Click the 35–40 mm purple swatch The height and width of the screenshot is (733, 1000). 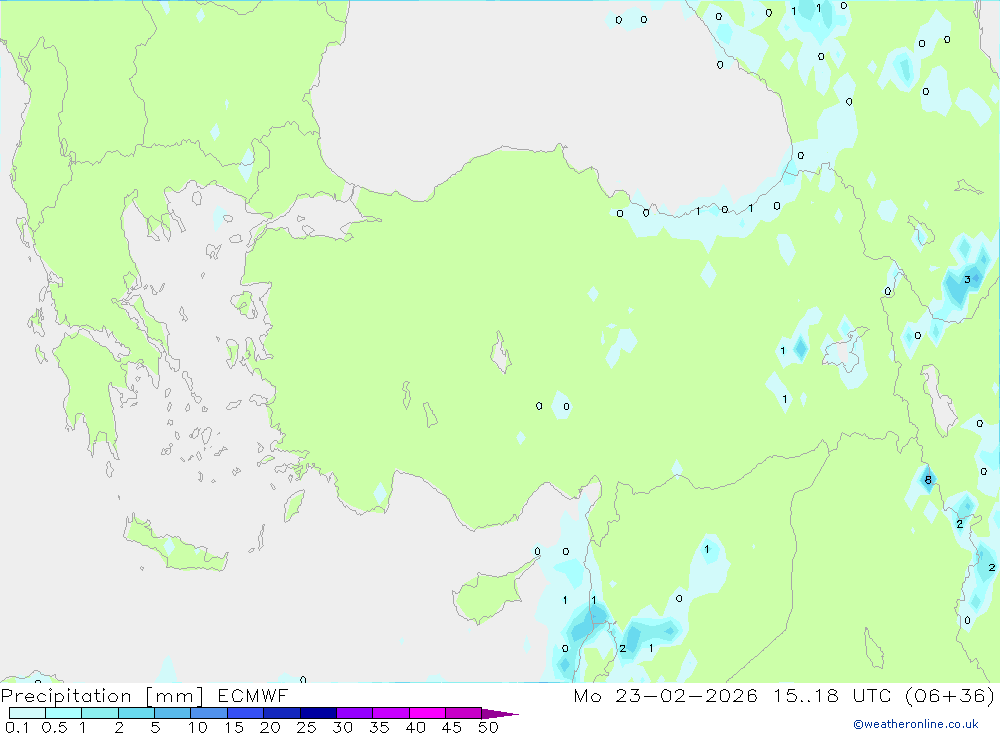pyautogui.click(x=390, y=713)
